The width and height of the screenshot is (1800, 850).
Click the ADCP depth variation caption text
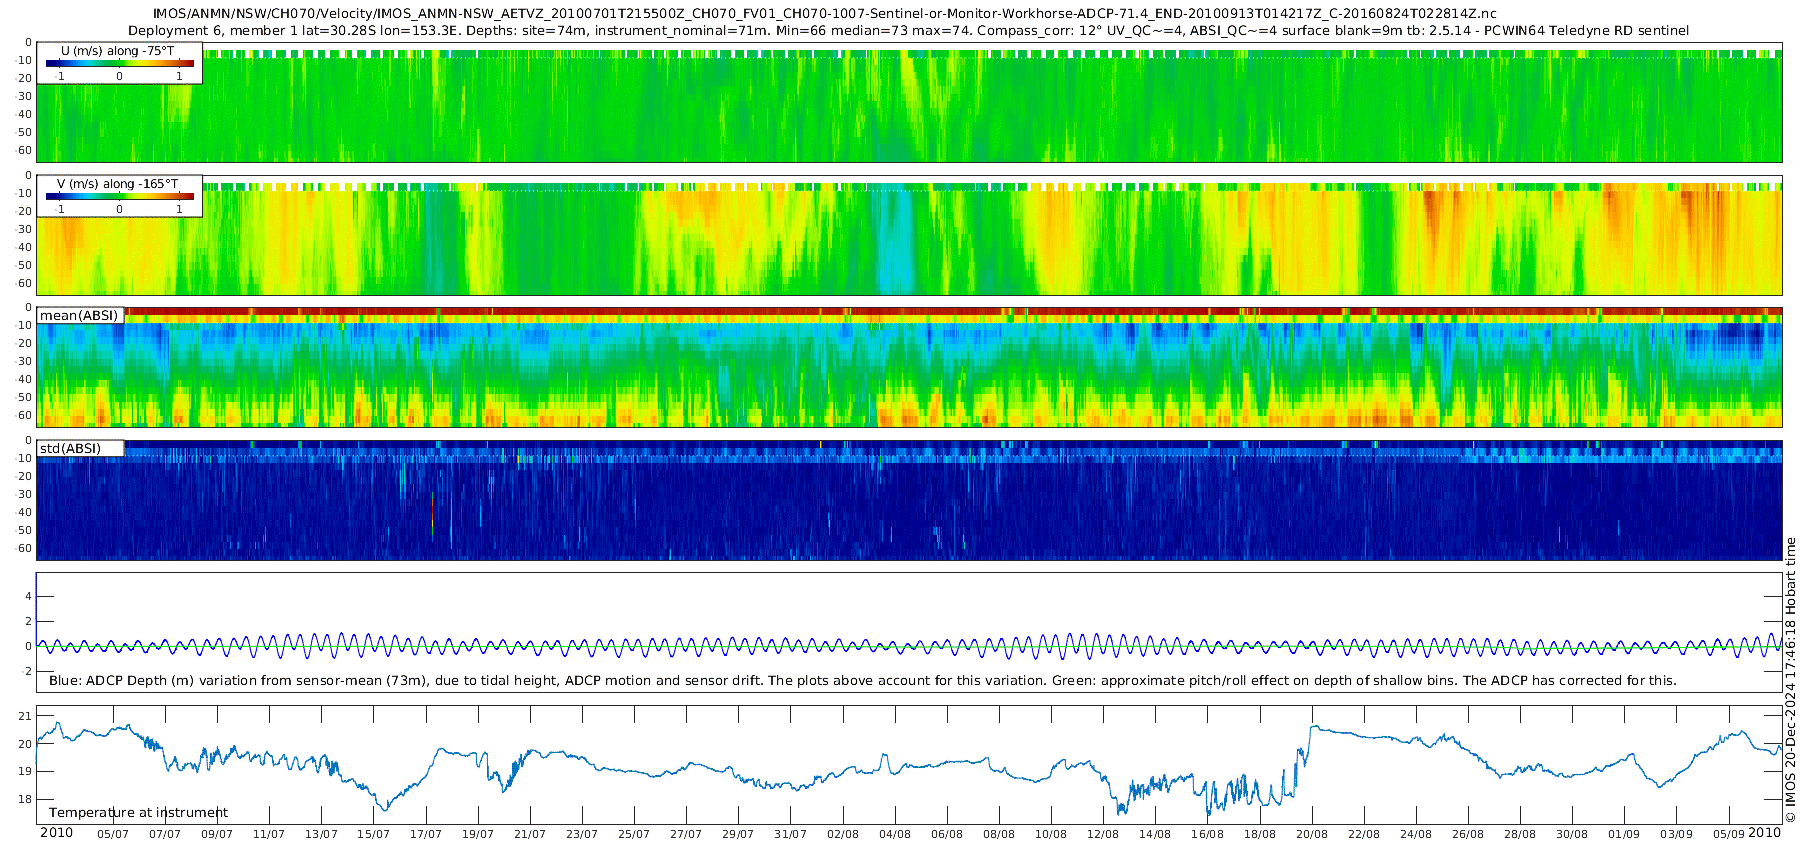coord(862,680)
